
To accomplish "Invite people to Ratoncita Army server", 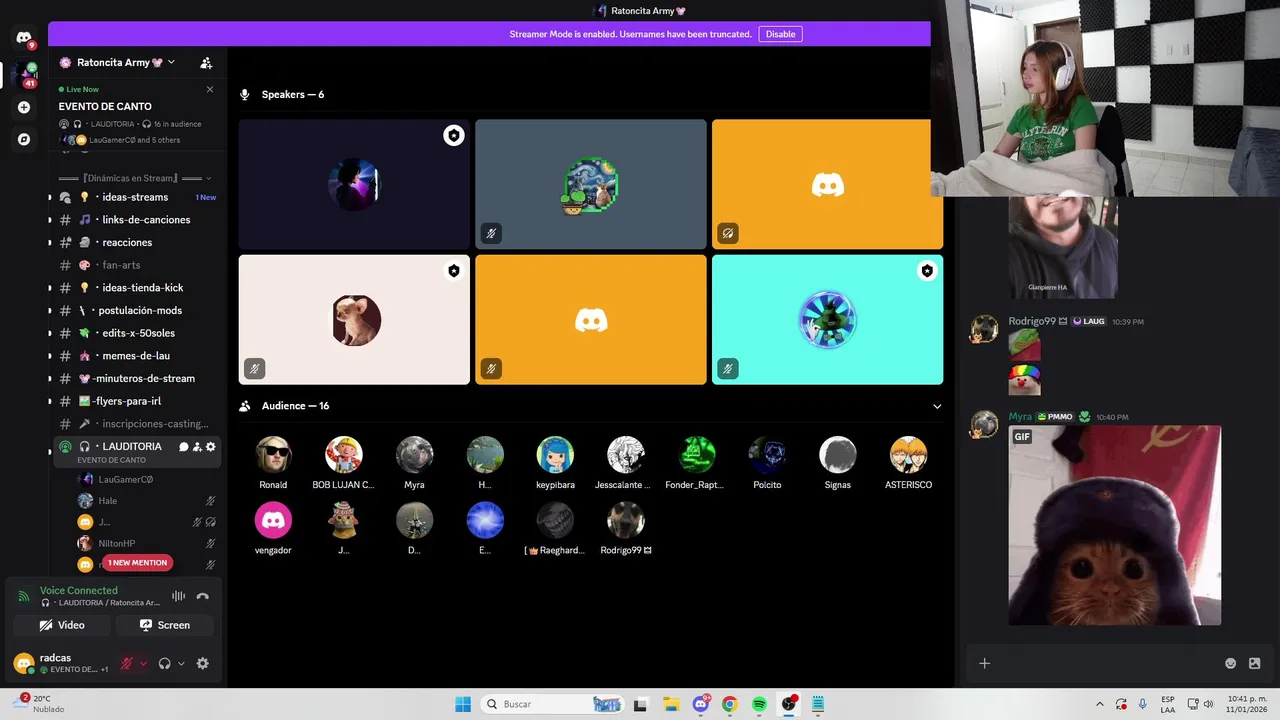I will (x=206, y=63).
